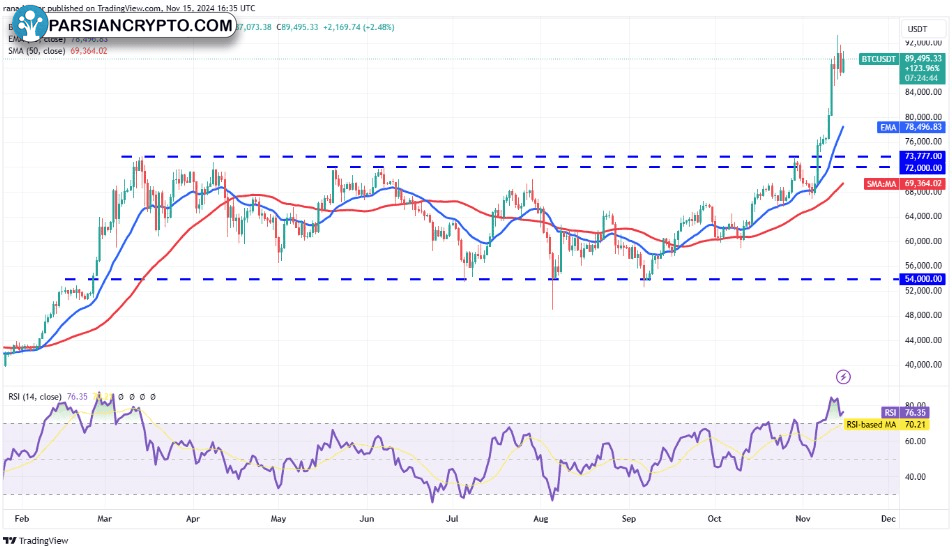Click the 64,000.00 price axis value
The height and width of the screenshot is (547, 952).
click(x=923, y=216)
